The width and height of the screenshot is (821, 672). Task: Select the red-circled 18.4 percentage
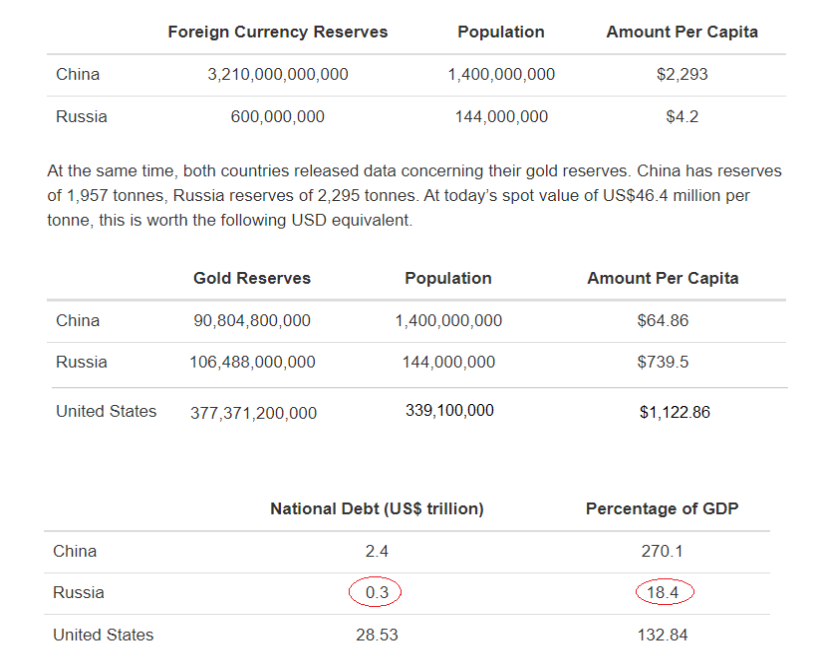tap(664, 593)
